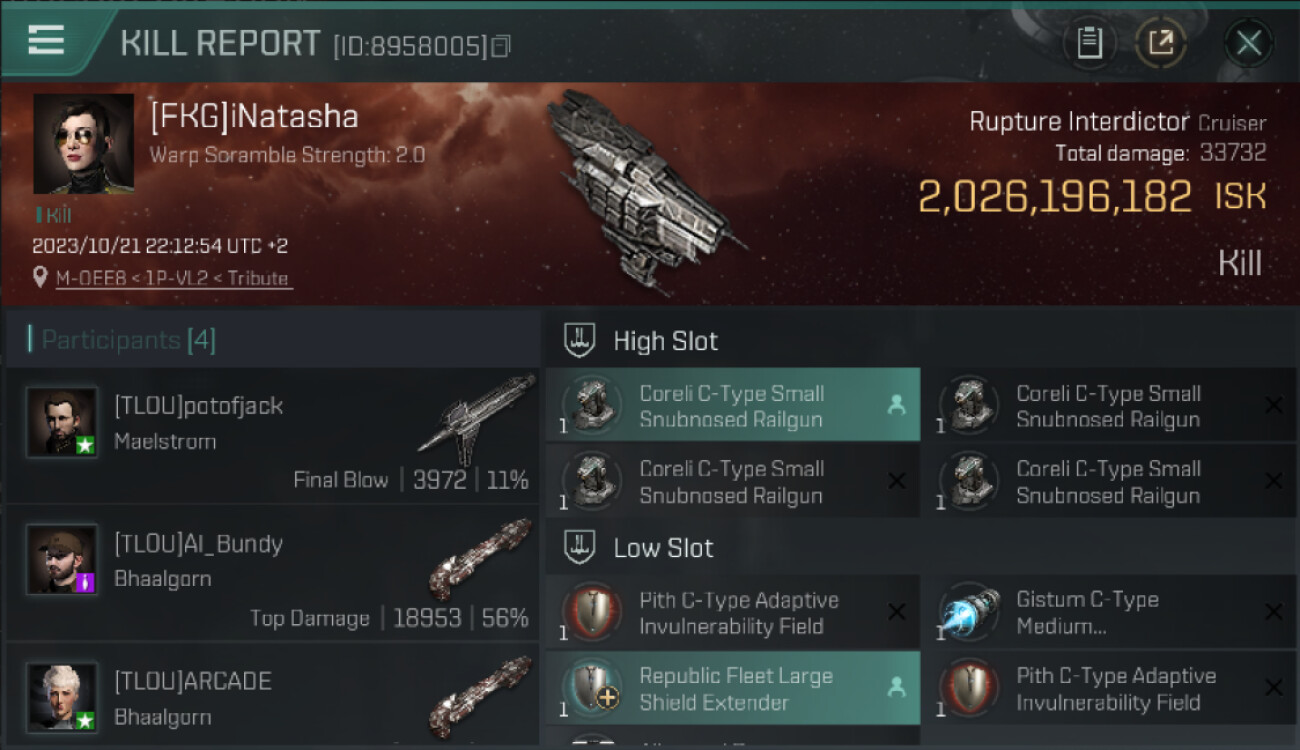Click the High Slot section header
Viewport: 1300px width, 750px height.
coord(665,341)
